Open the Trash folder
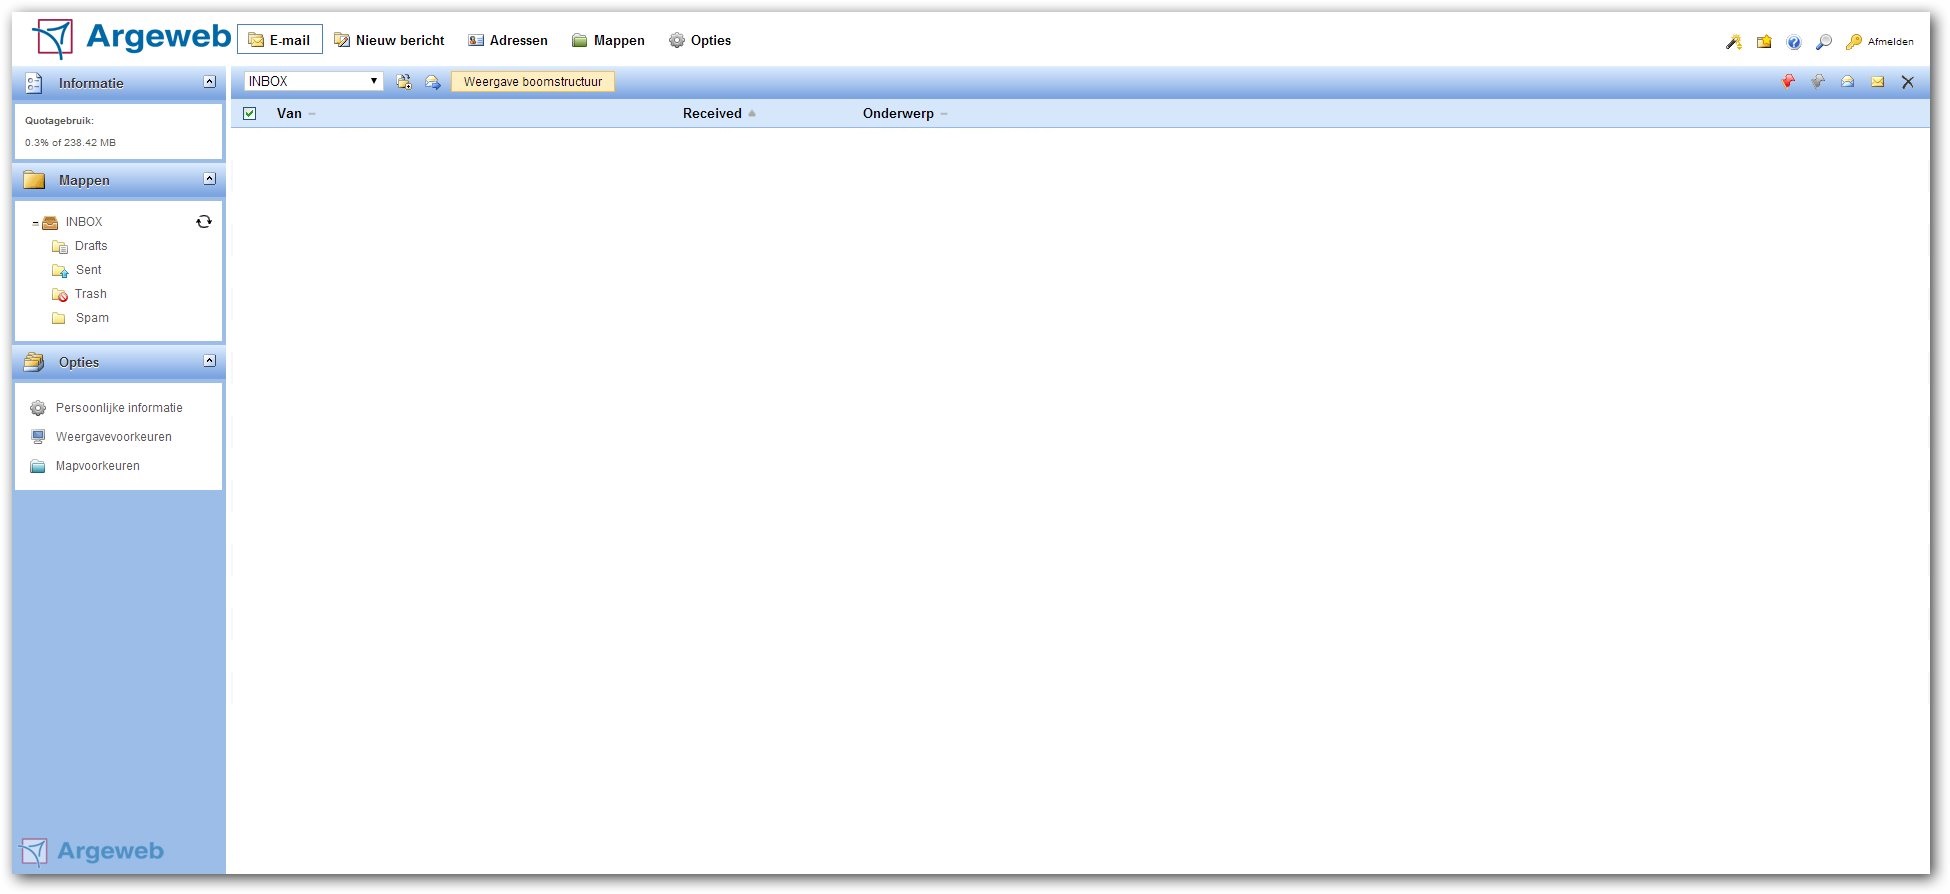1950x894 pixels. (x=91, y=294)
